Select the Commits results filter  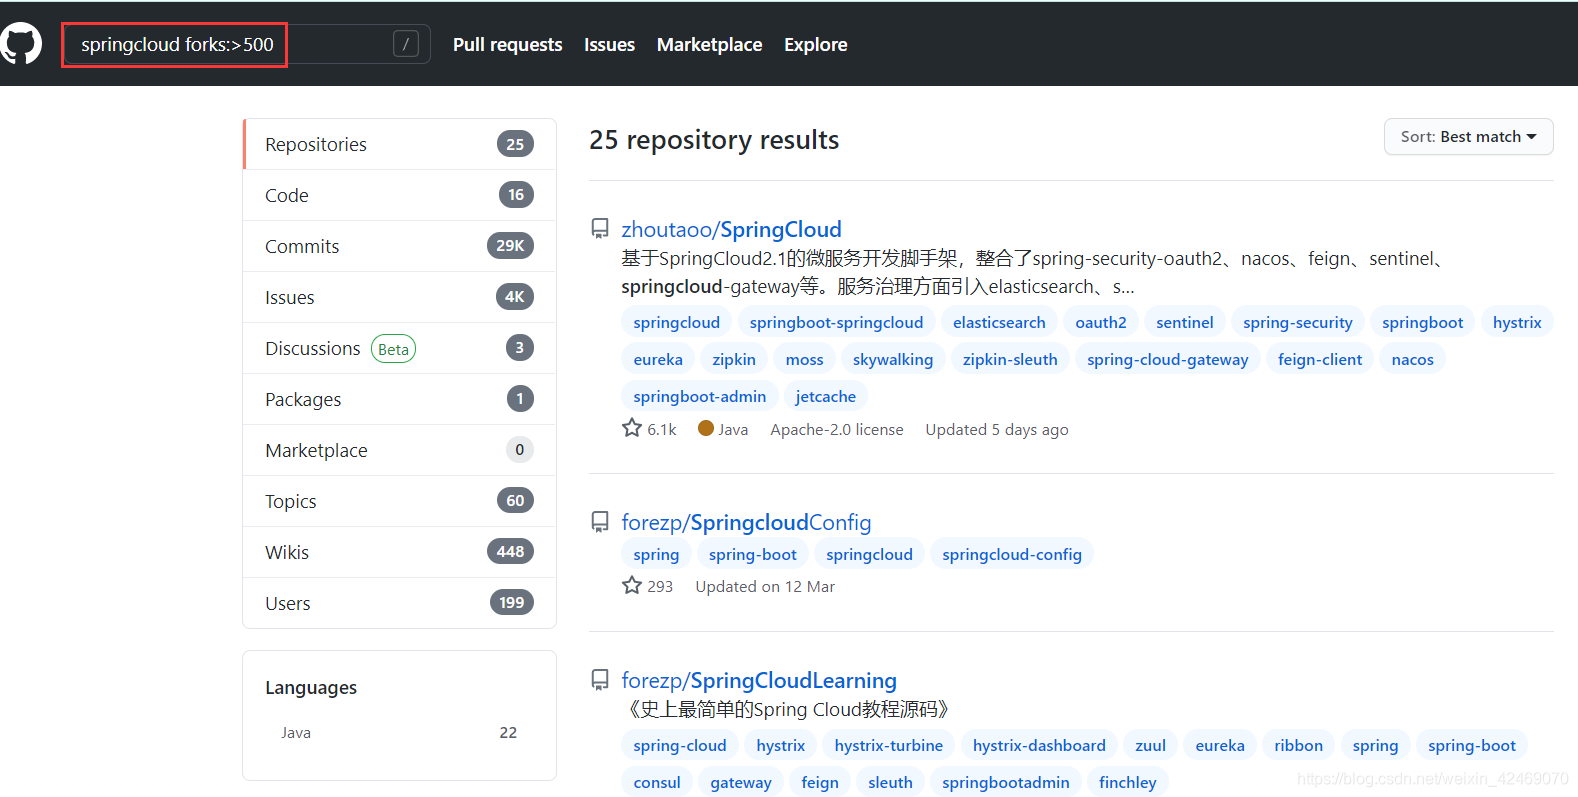(x=399, y=246)
